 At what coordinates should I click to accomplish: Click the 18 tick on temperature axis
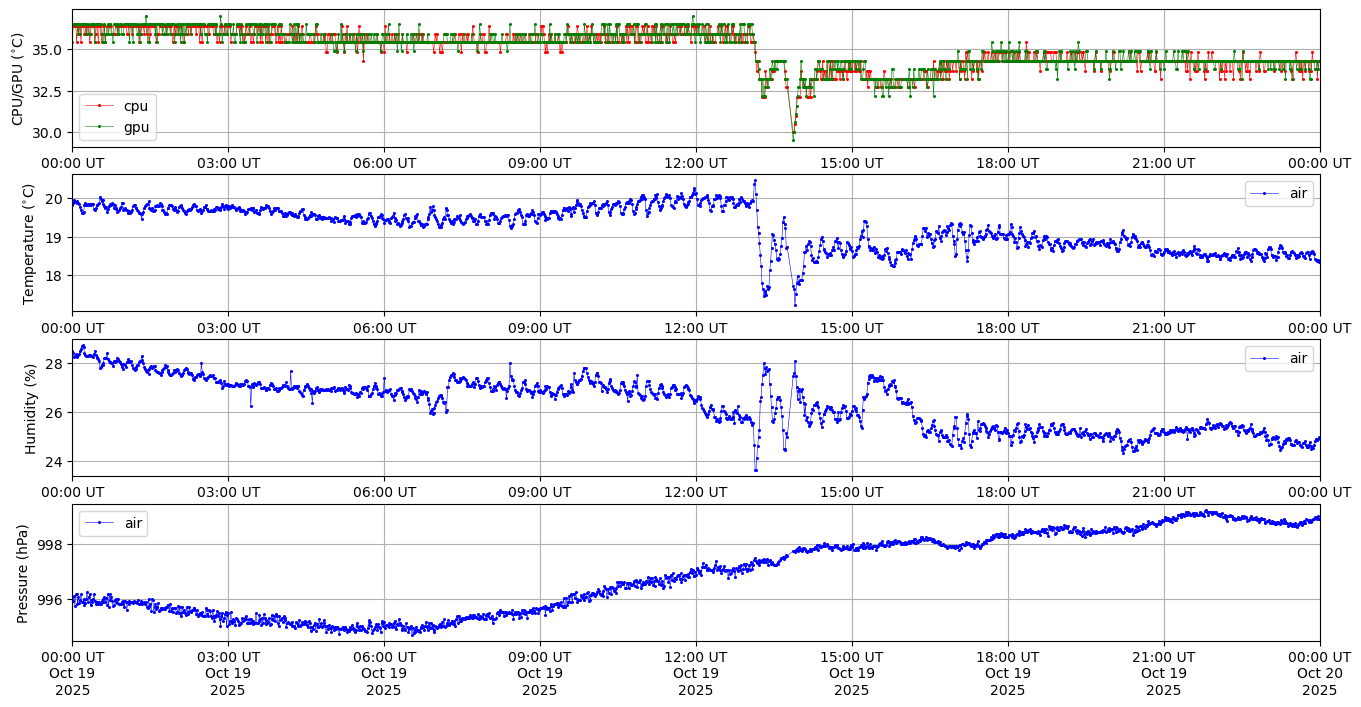(x=57, y=276)
